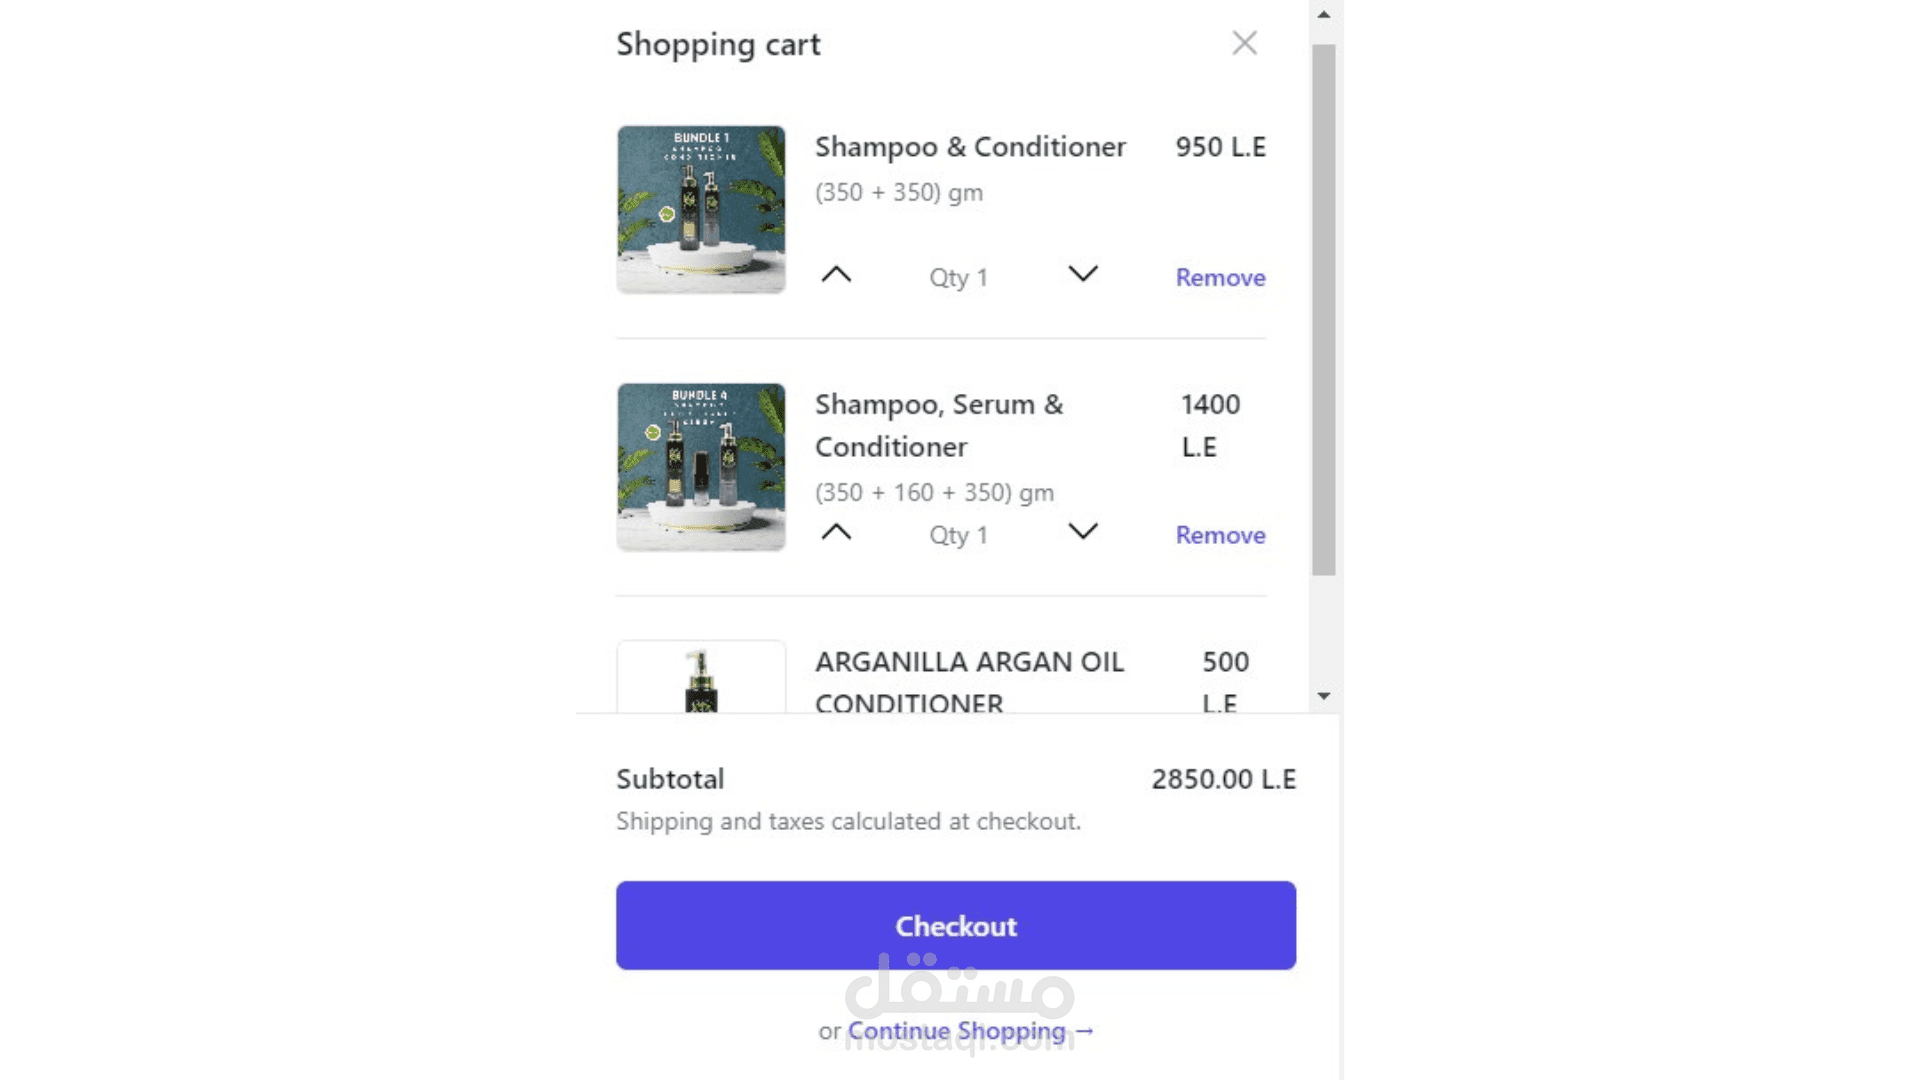Image resolution: width=1920 pixels, height=1080 pixels.
Task: Open the Bundle 1 product thumbnail
Action: [x=701, y=210]
